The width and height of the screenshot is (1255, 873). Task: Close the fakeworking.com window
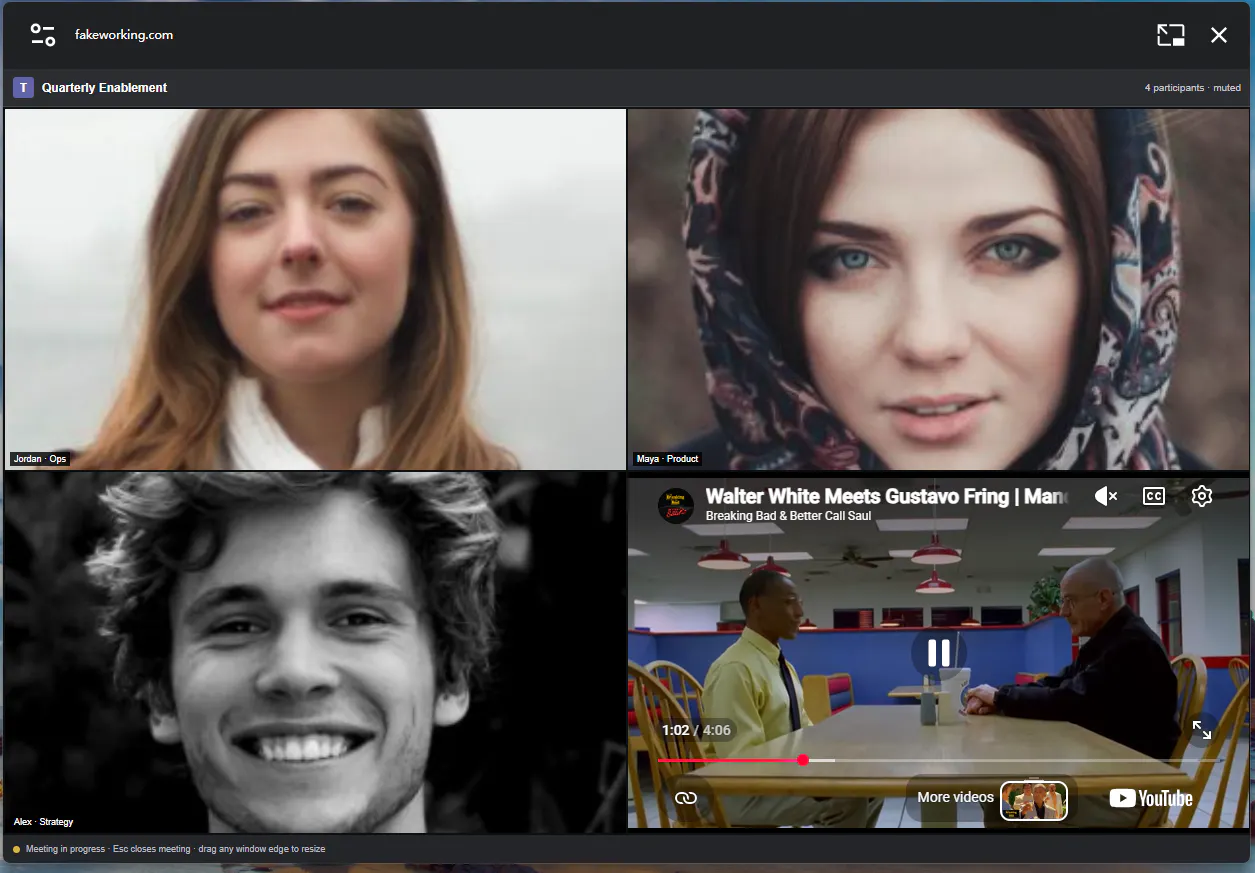1219,35
